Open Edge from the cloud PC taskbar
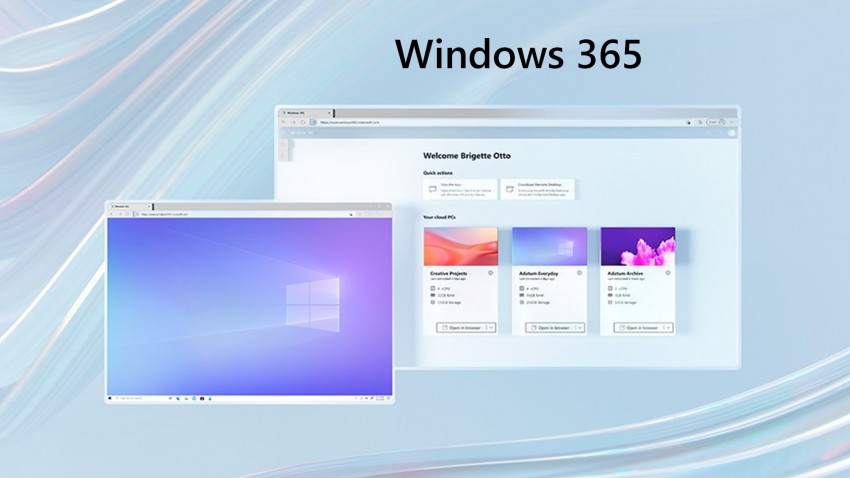 (178, 398)
